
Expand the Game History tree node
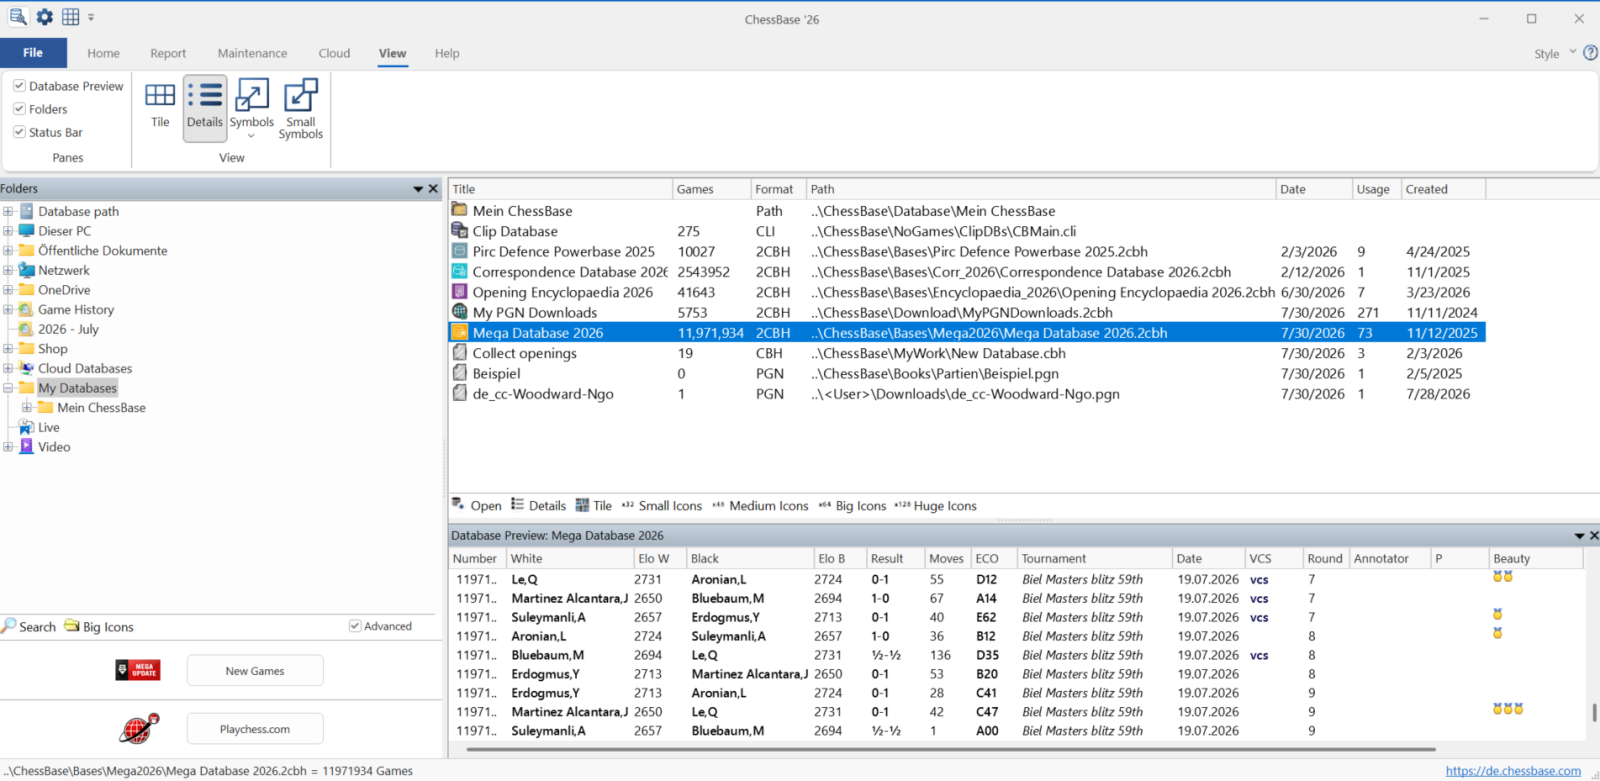click(x=8, y=310)
